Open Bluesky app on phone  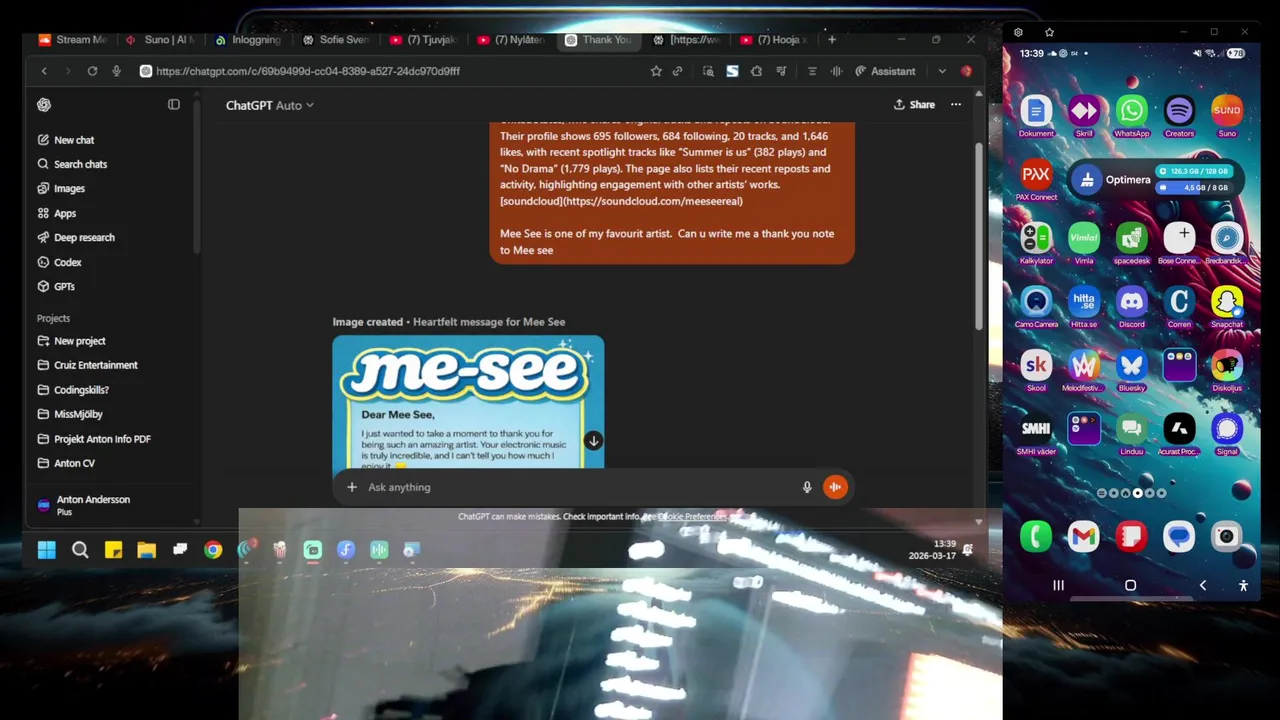pyautogui.click(x=1132, y=371)
